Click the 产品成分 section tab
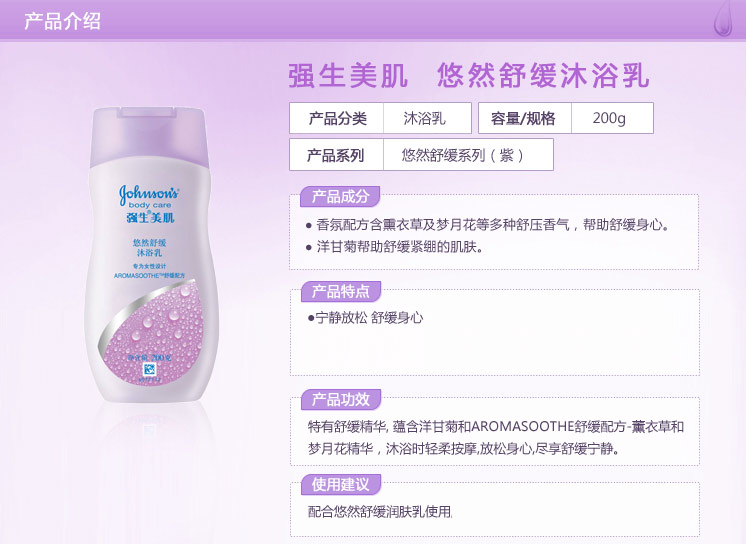Screen dimensions: 746x544 340,196
